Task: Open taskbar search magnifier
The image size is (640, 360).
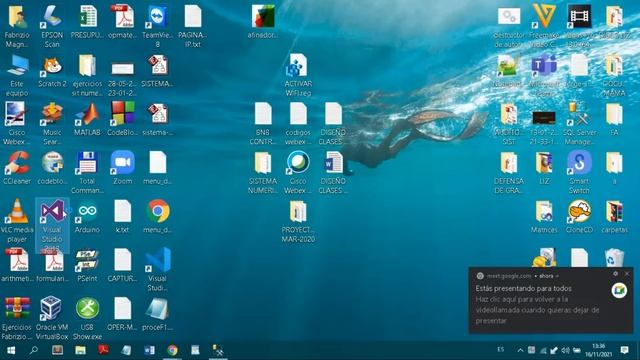Action: tap(34, 350)
